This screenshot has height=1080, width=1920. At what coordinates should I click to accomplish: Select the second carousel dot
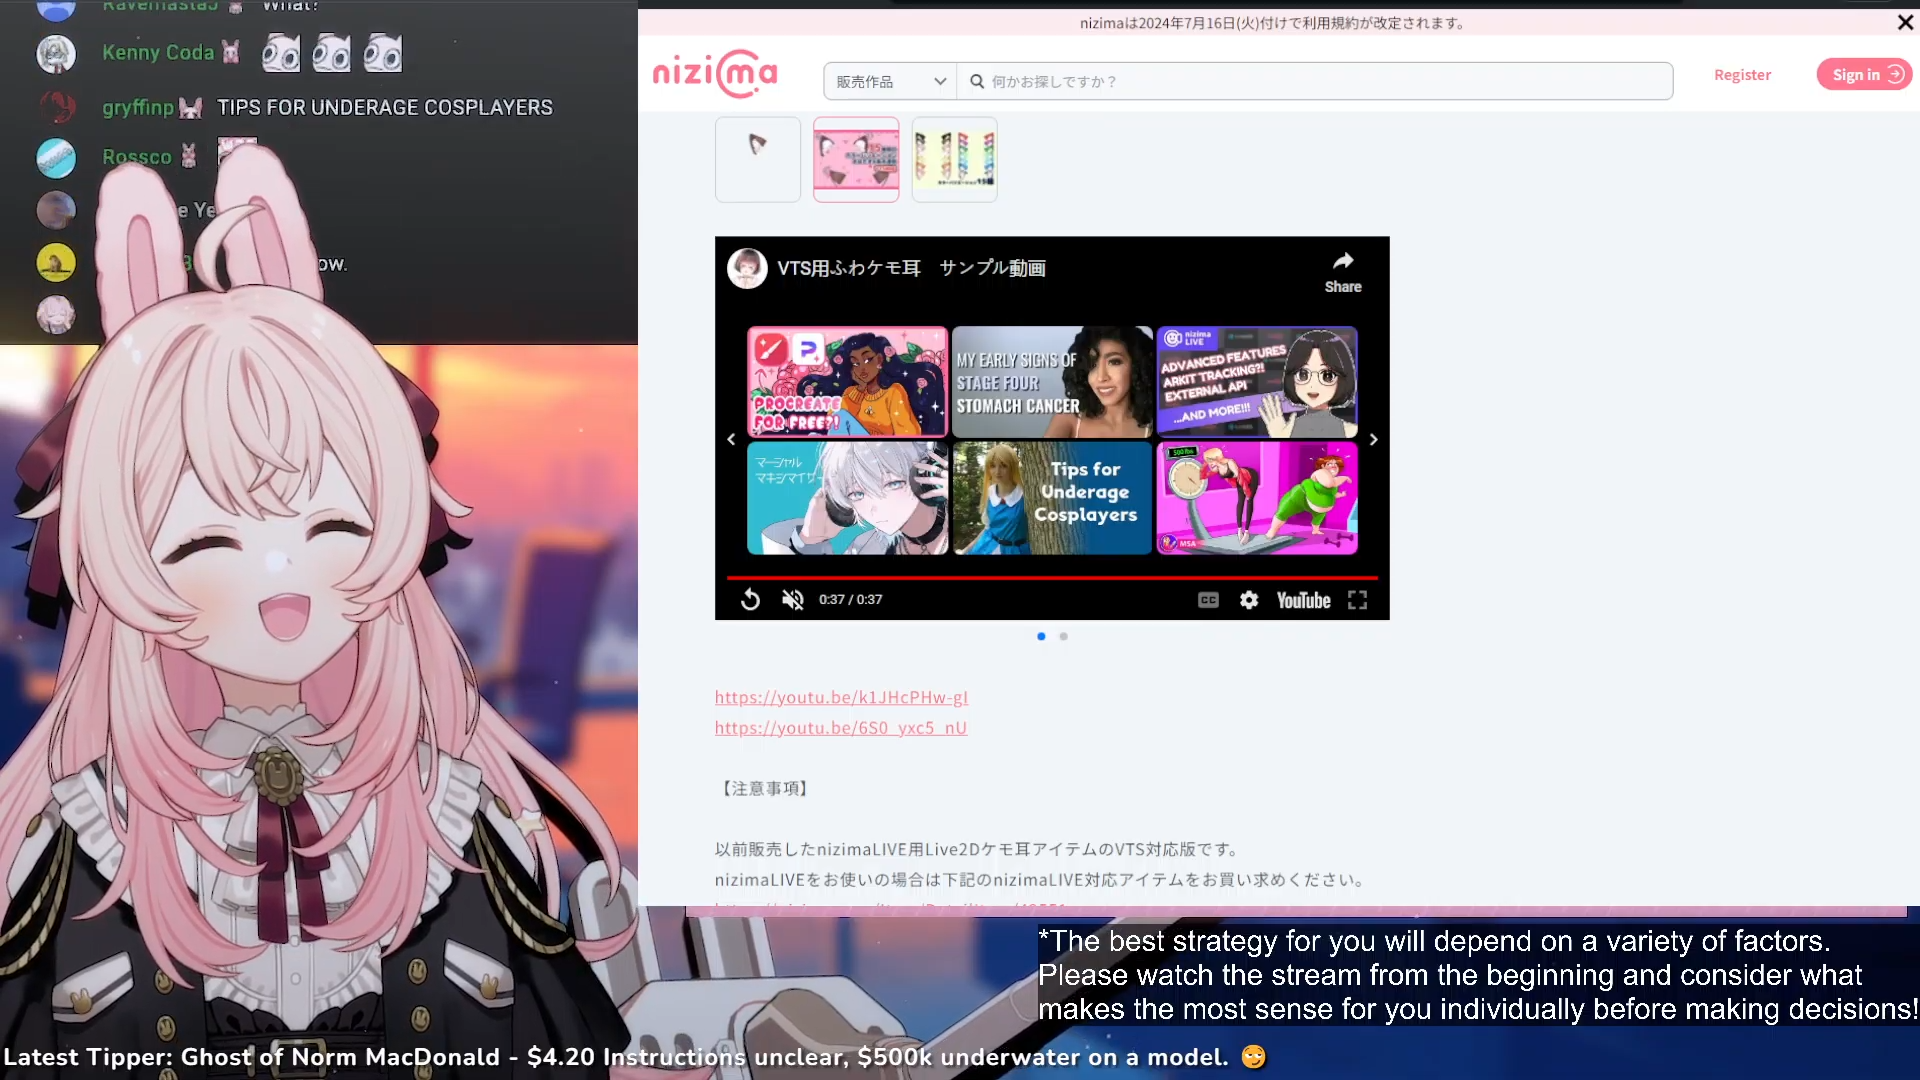click(1063, 636)
